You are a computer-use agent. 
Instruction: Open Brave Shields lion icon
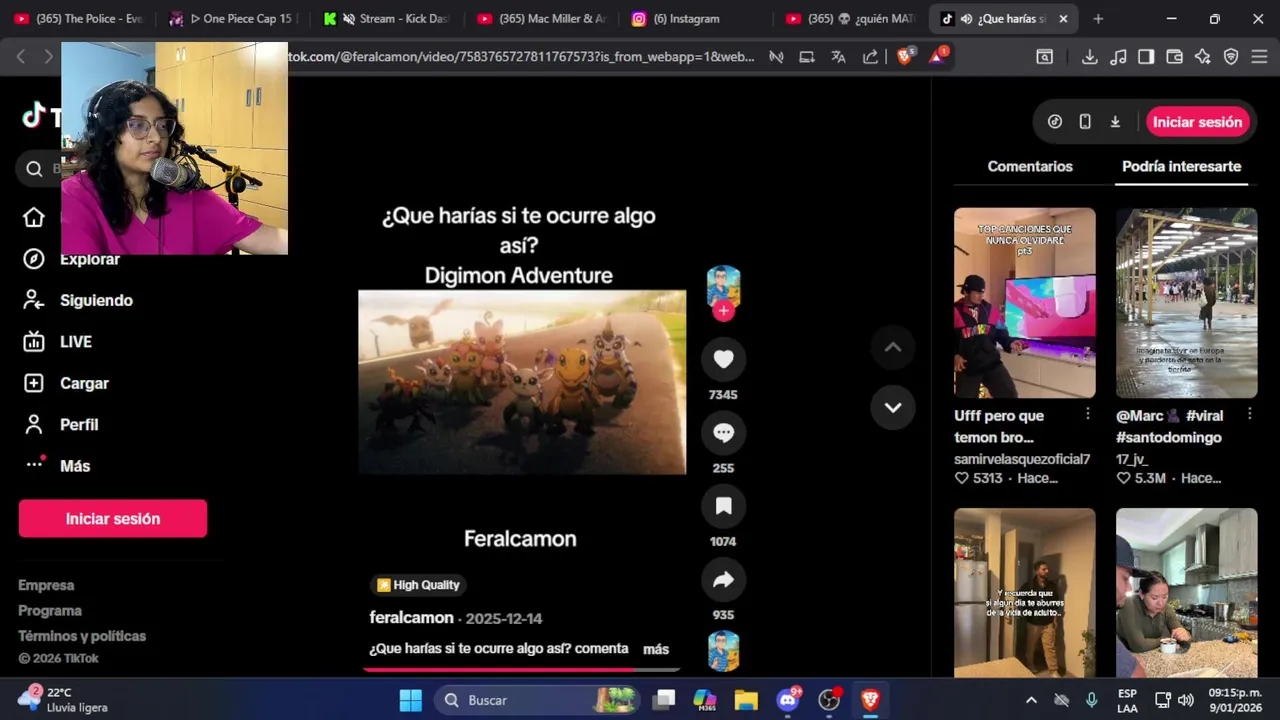click(x=905, y=56)
